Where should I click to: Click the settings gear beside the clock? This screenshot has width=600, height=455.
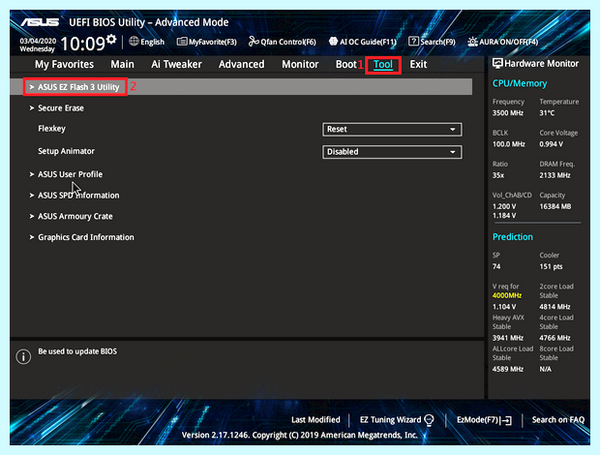[x=111, y=39]
